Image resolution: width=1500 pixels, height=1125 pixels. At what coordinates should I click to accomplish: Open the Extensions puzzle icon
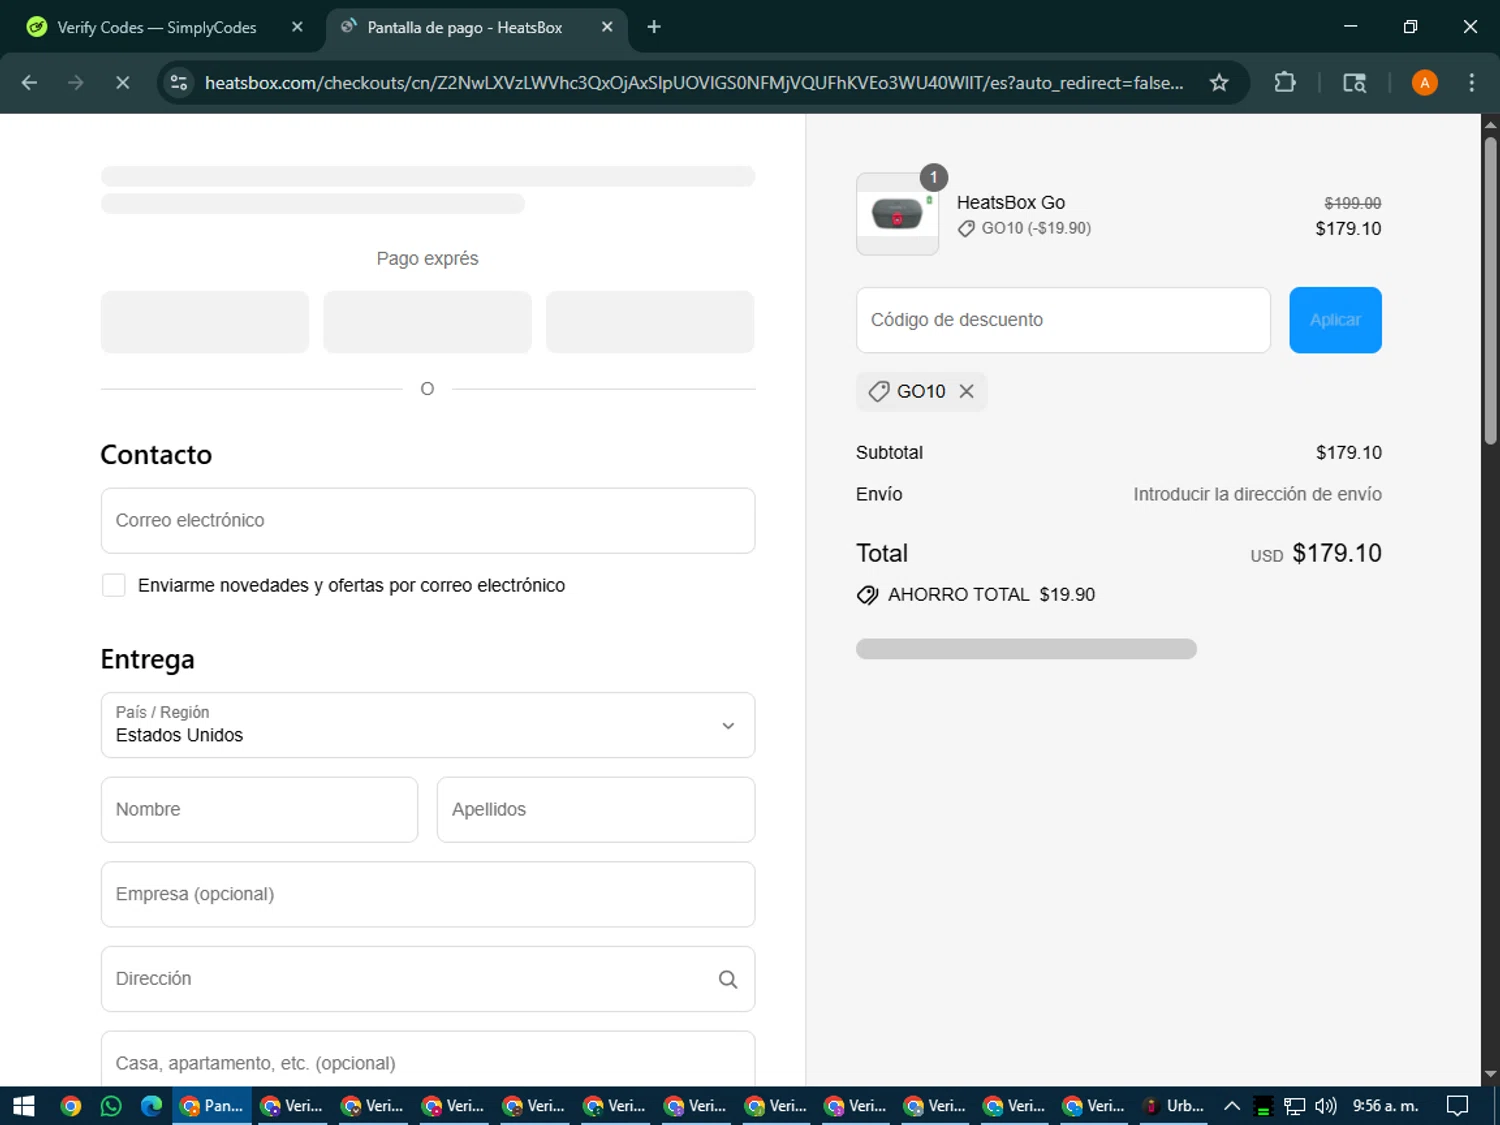pos(1285,83)
